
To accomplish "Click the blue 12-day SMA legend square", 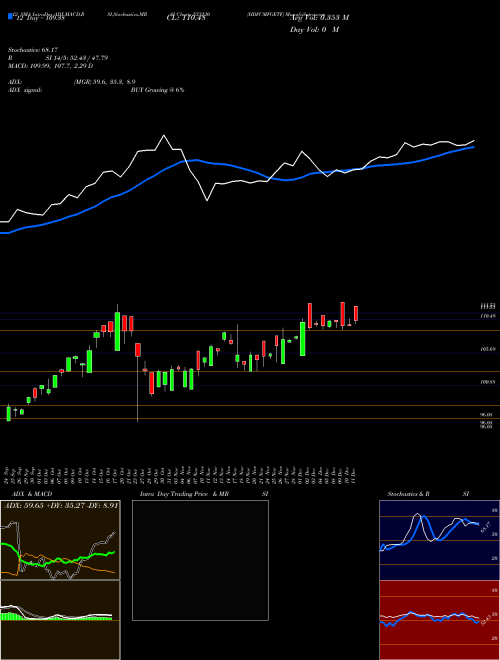I will point(10,16).
